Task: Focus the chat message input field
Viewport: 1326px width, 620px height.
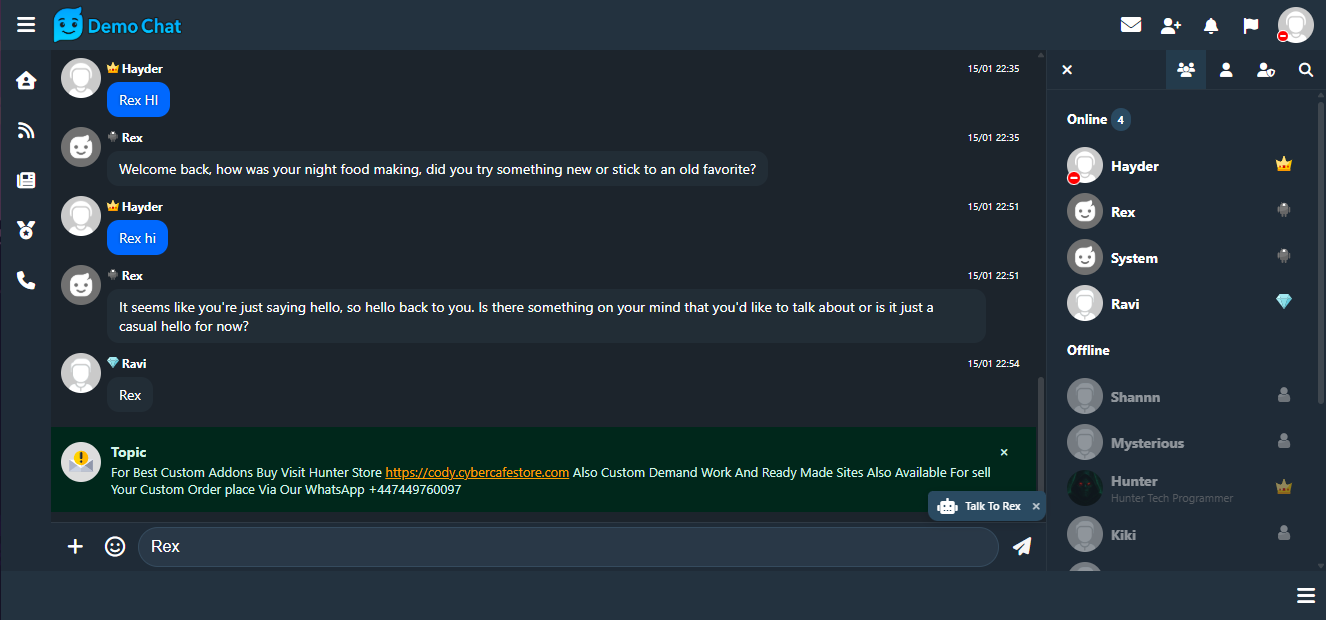Action: point(567,547)
